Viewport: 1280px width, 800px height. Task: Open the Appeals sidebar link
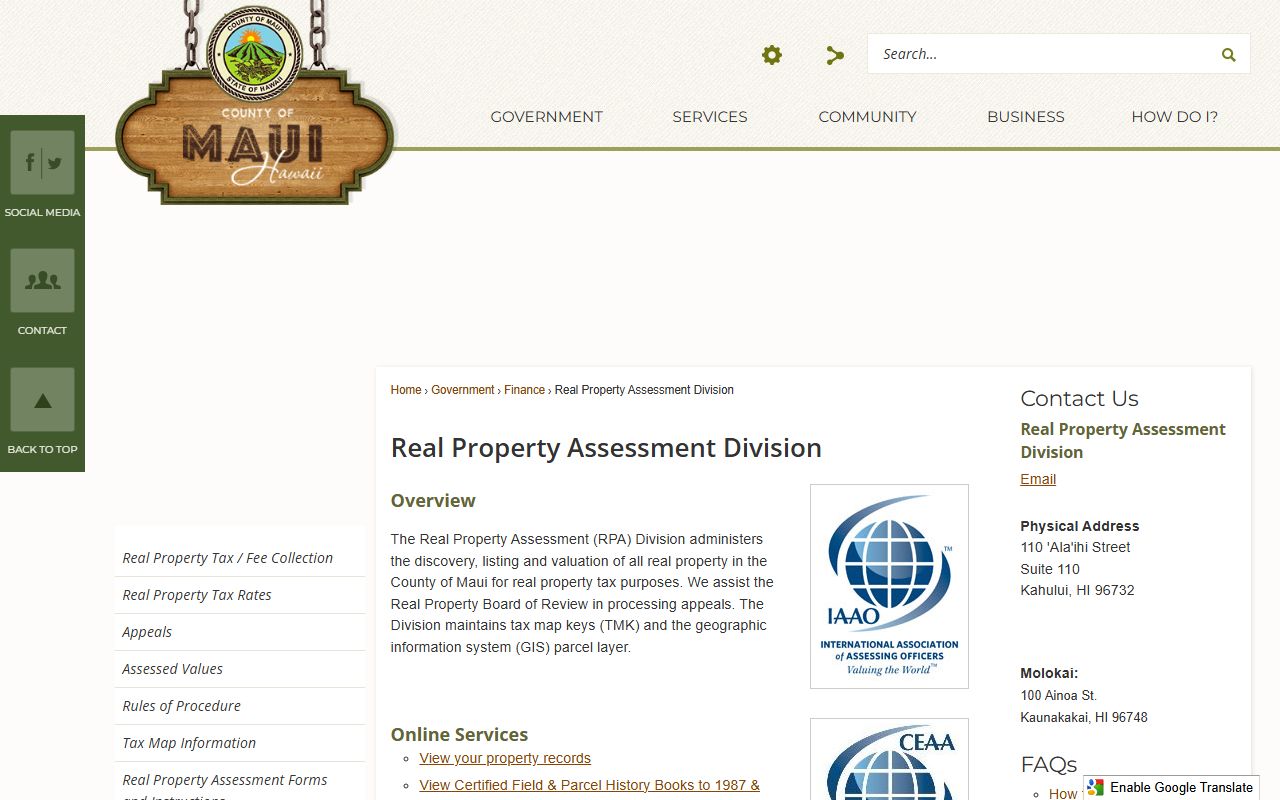click(240, 632)
